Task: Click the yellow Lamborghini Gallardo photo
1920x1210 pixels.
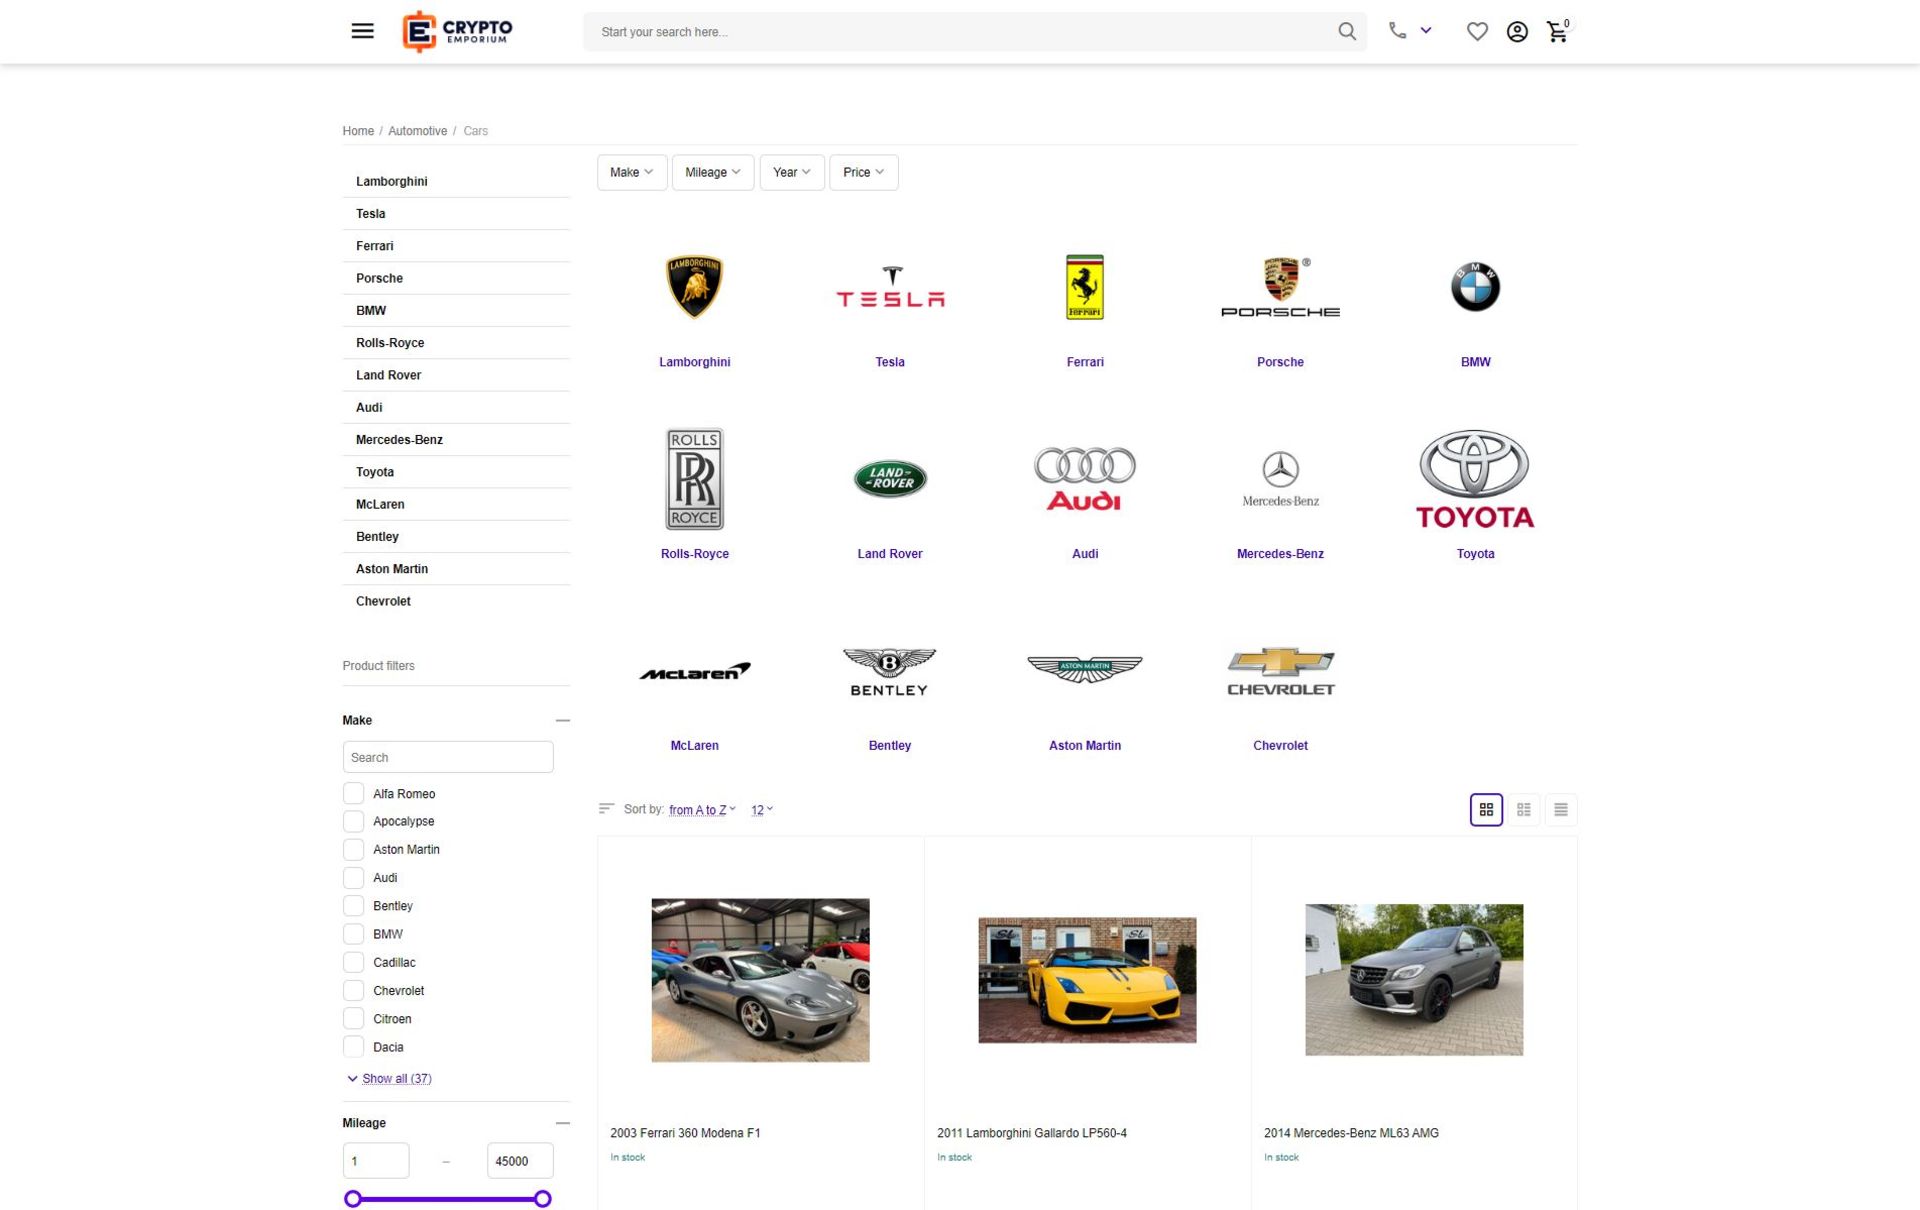Action: pos(1087,980)
